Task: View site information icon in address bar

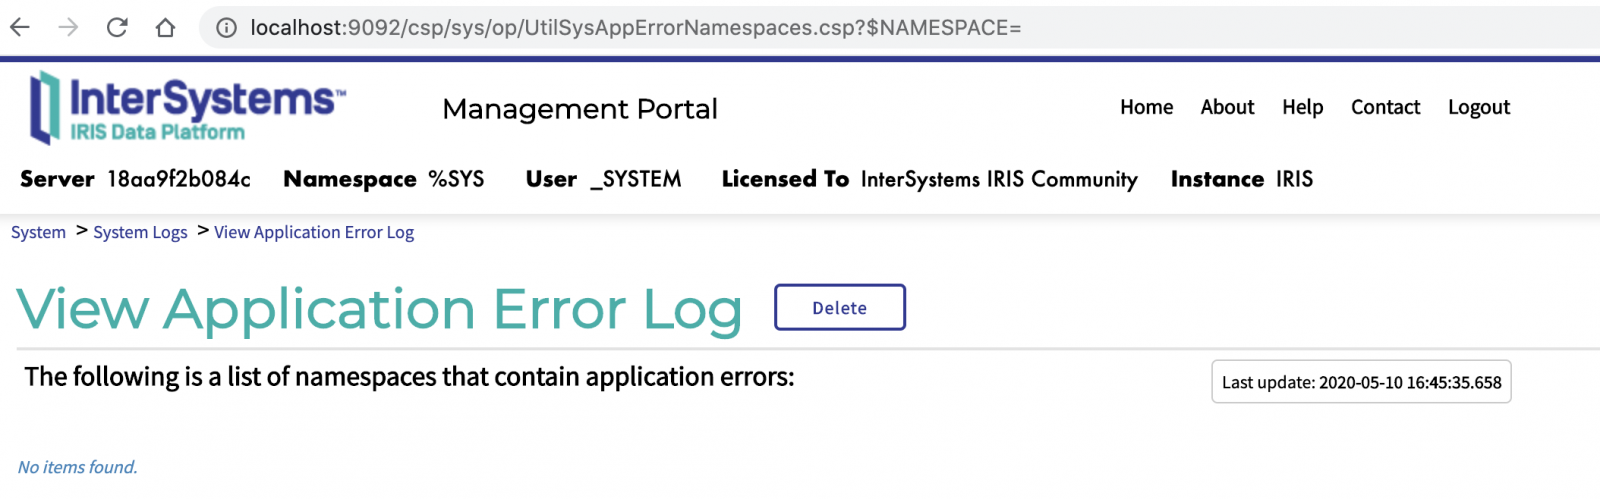Action: click(x=226, y=27)
